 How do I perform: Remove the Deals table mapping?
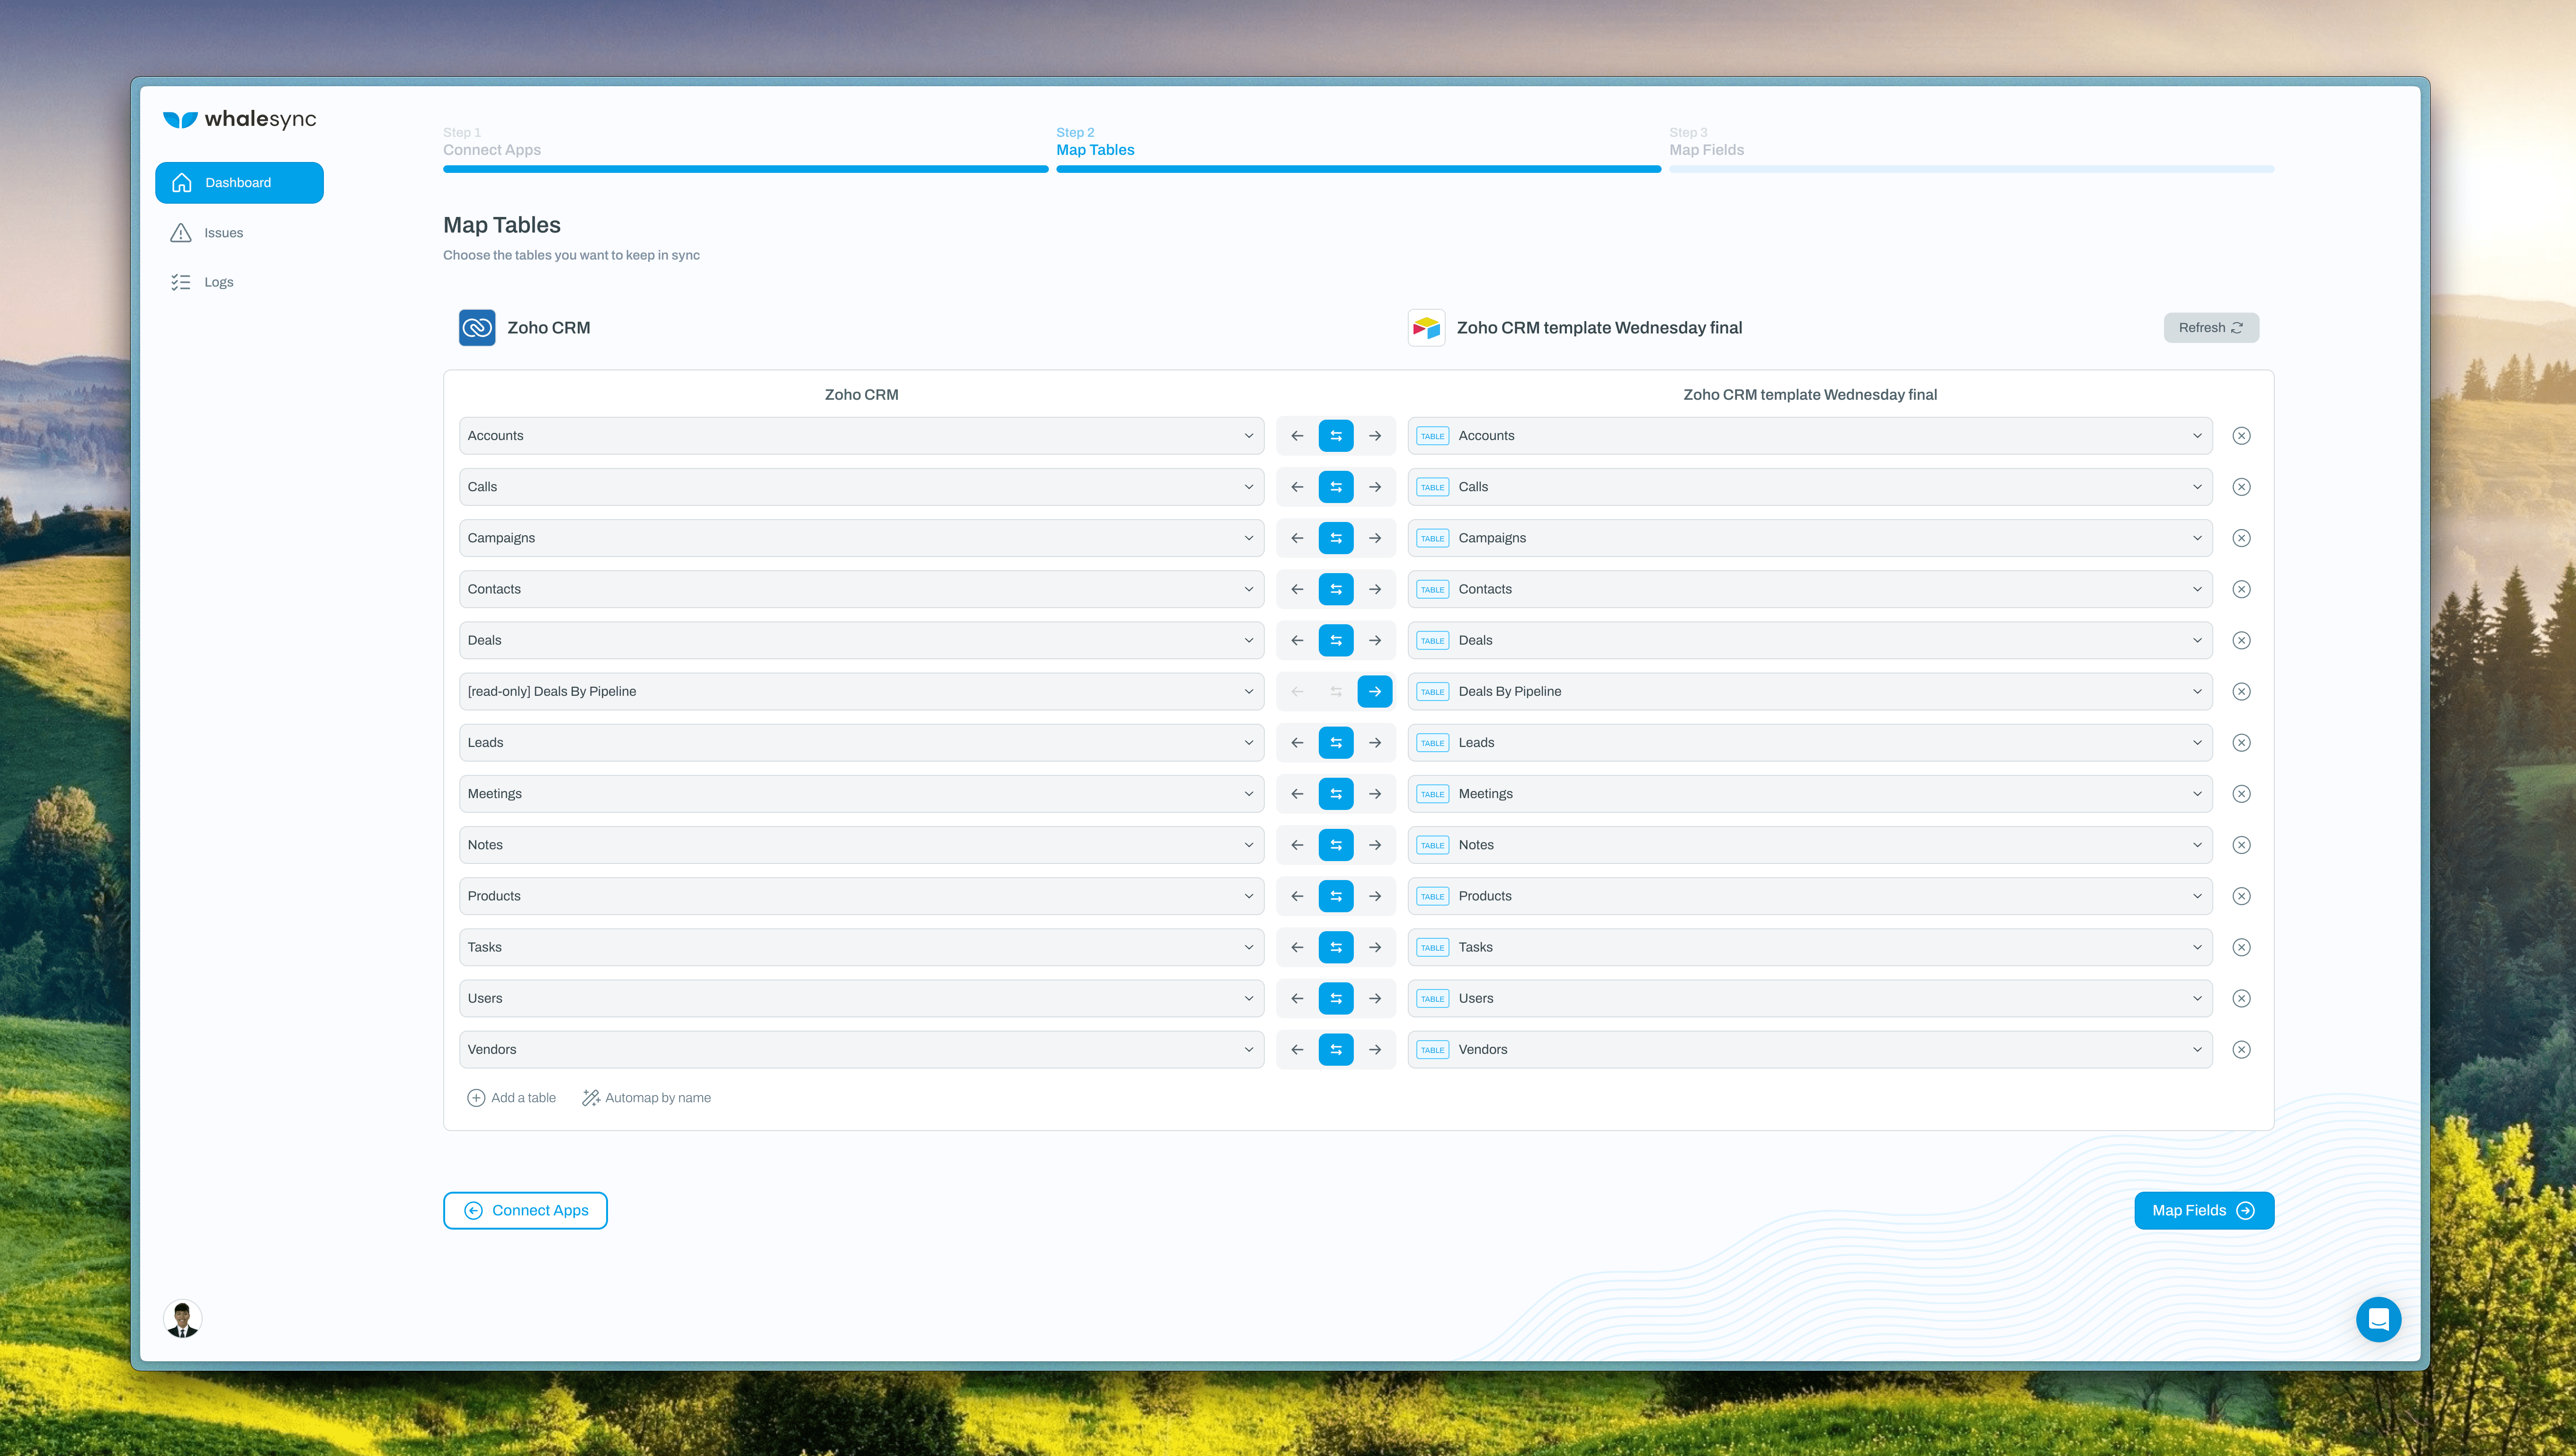coord(2241,640)
